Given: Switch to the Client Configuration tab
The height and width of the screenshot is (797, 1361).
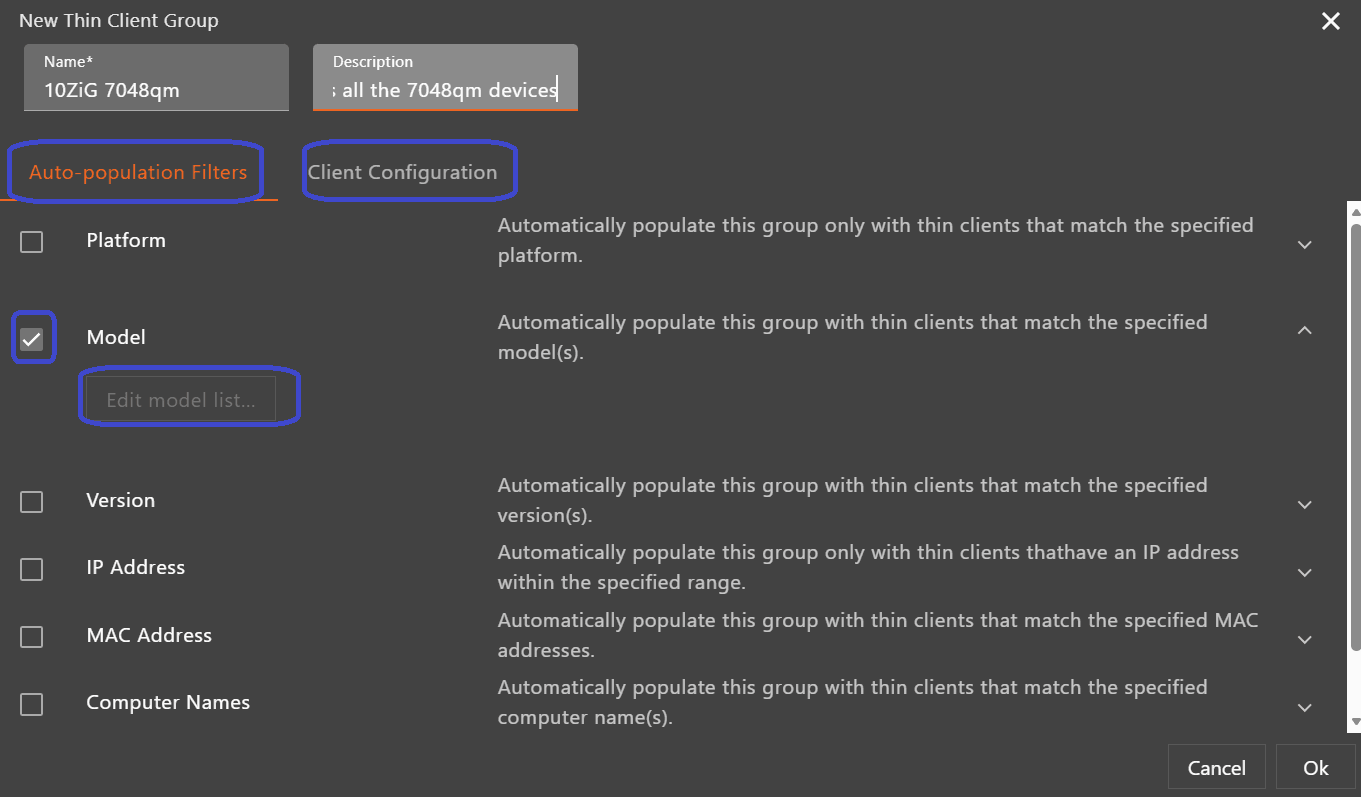Looking at the screenshot, I should point(402,172).
